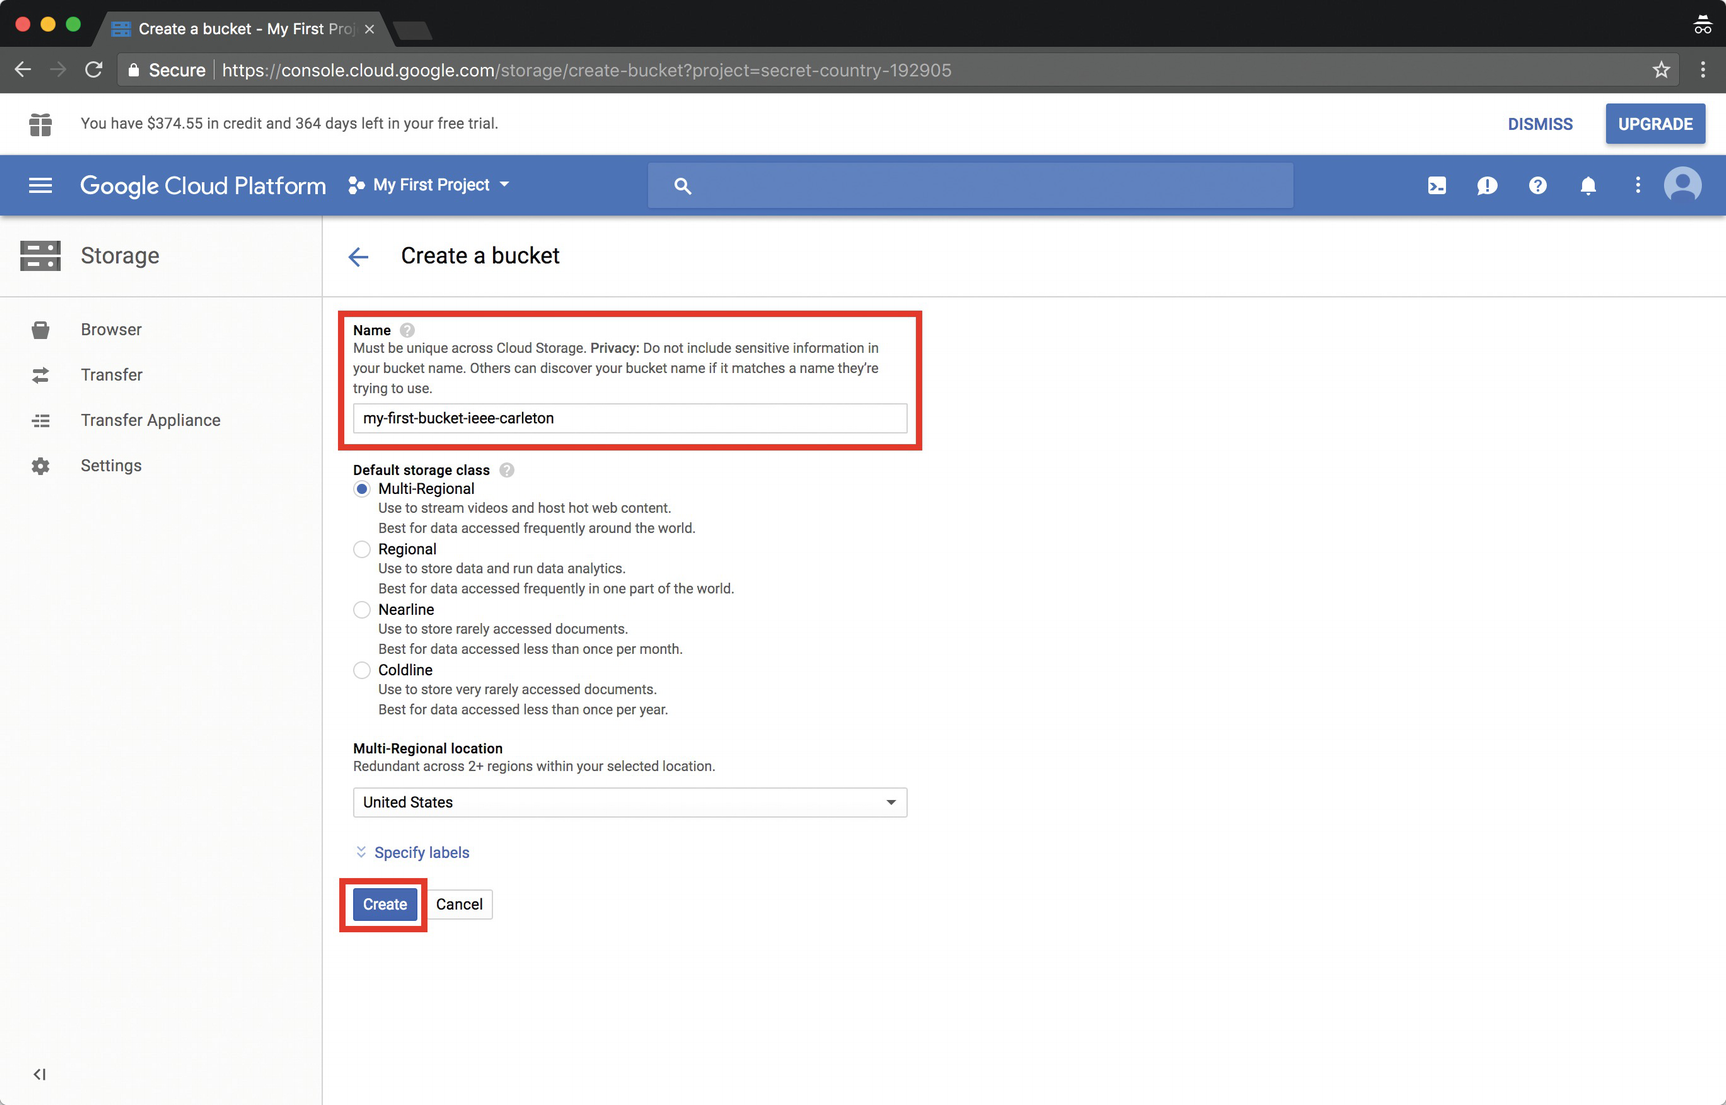This screenshot has height=1105, width=1726.
Task: Collapse the left sidebar panel
Action: pos(39,1074)
